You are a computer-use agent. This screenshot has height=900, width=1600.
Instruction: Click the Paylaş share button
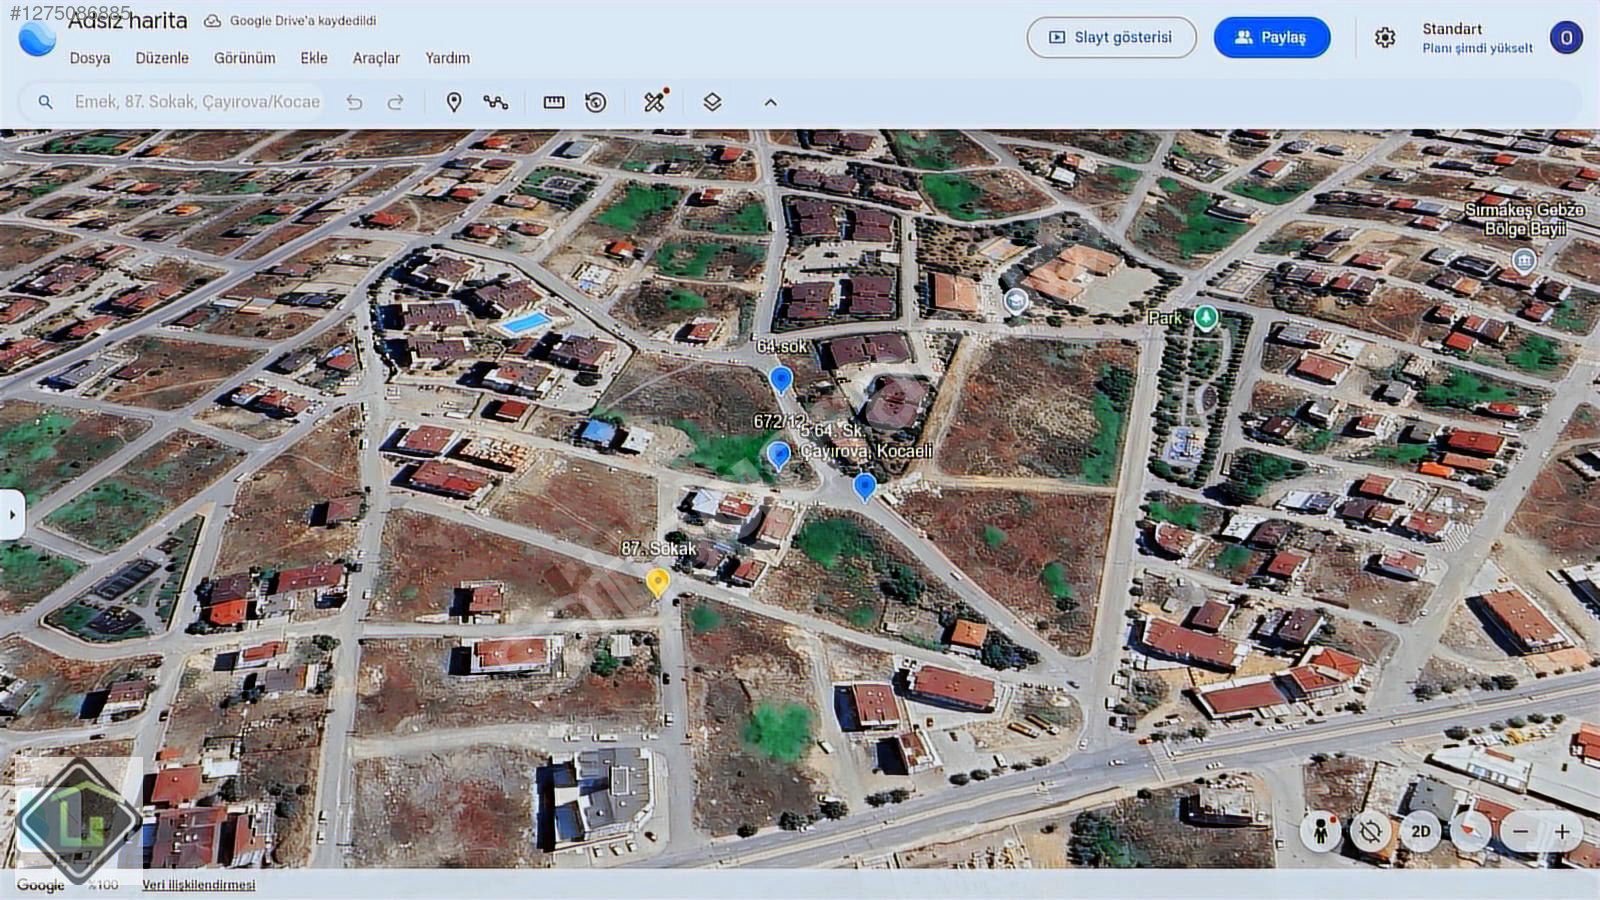(x=1271, y=38)
